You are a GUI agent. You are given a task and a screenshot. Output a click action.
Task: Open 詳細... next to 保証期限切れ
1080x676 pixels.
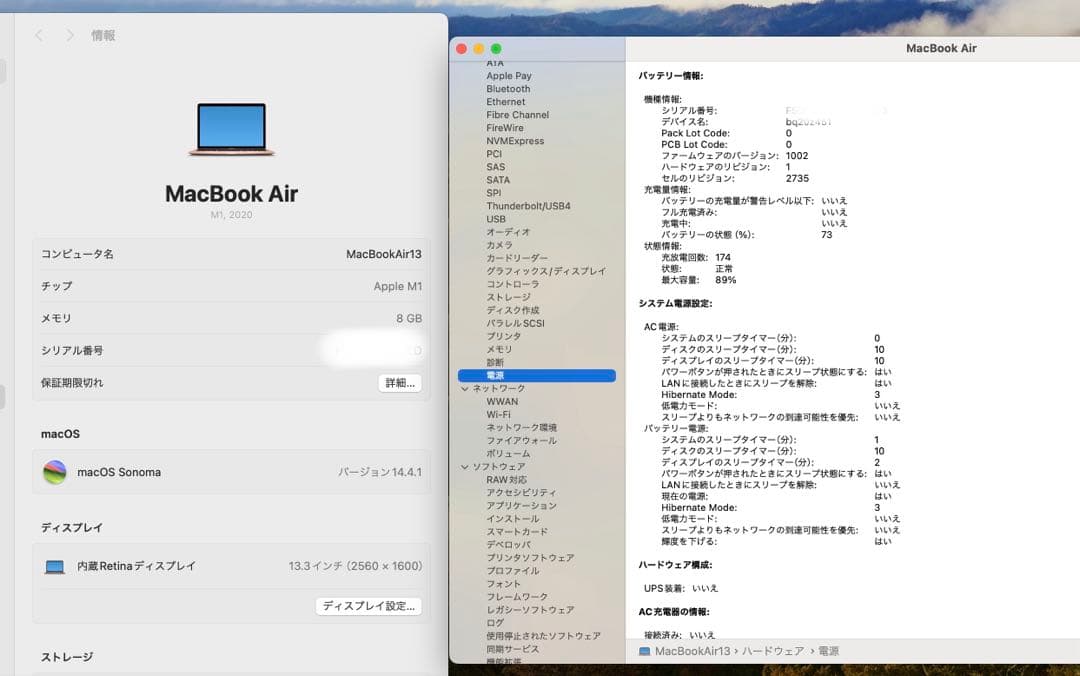coord(400,383)
